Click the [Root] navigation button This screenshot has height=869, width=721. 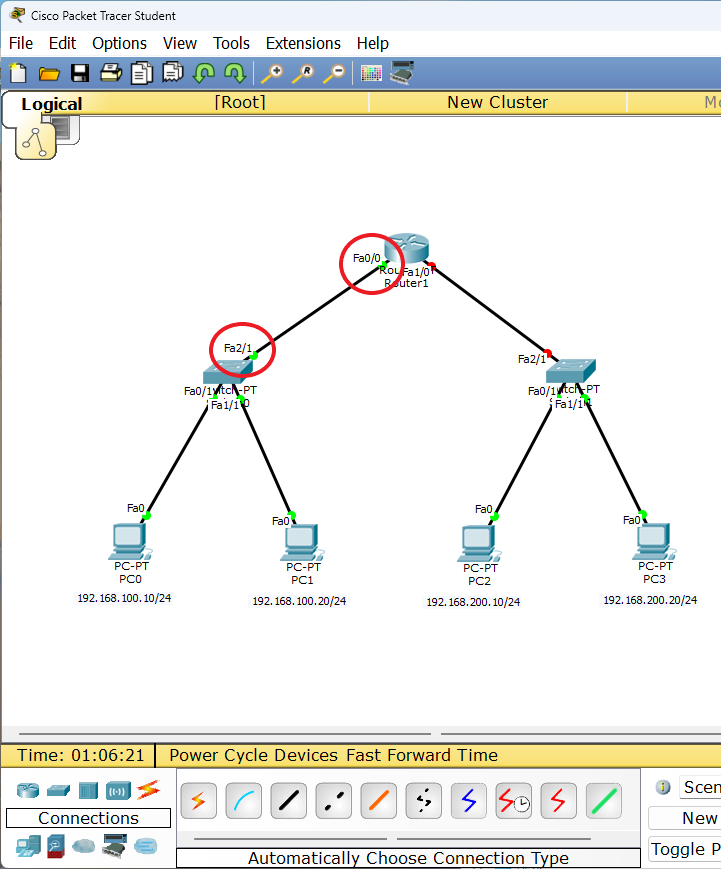coord(240,103)
